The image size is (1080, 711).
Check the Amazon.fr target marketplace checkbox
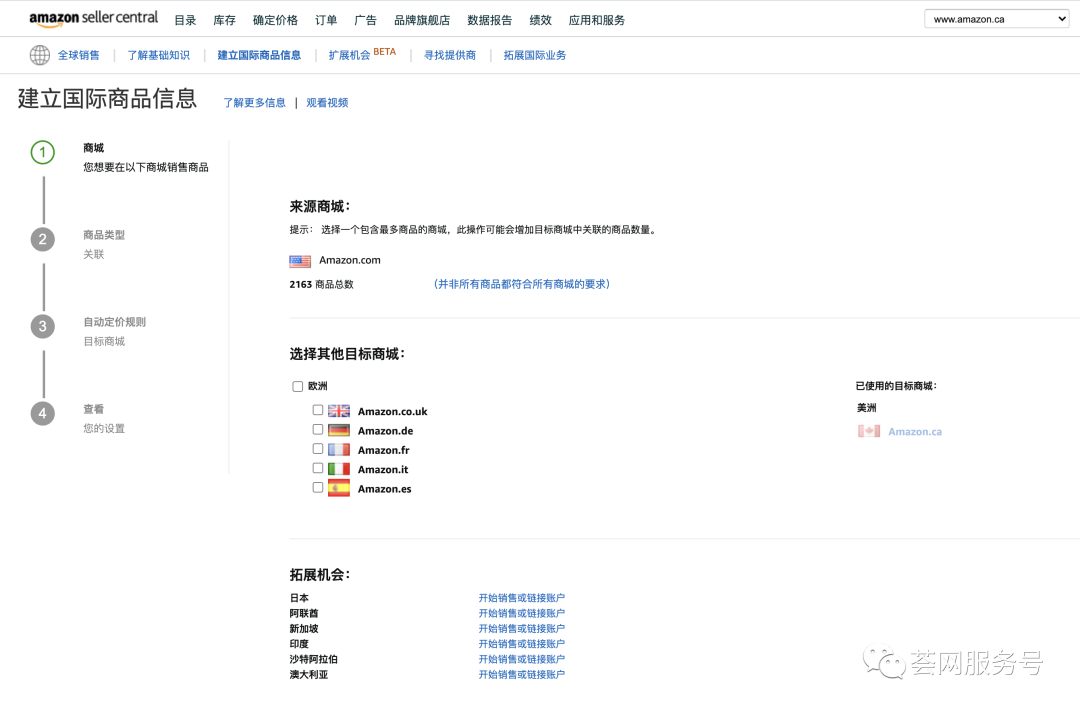click(x=317, y=449)
